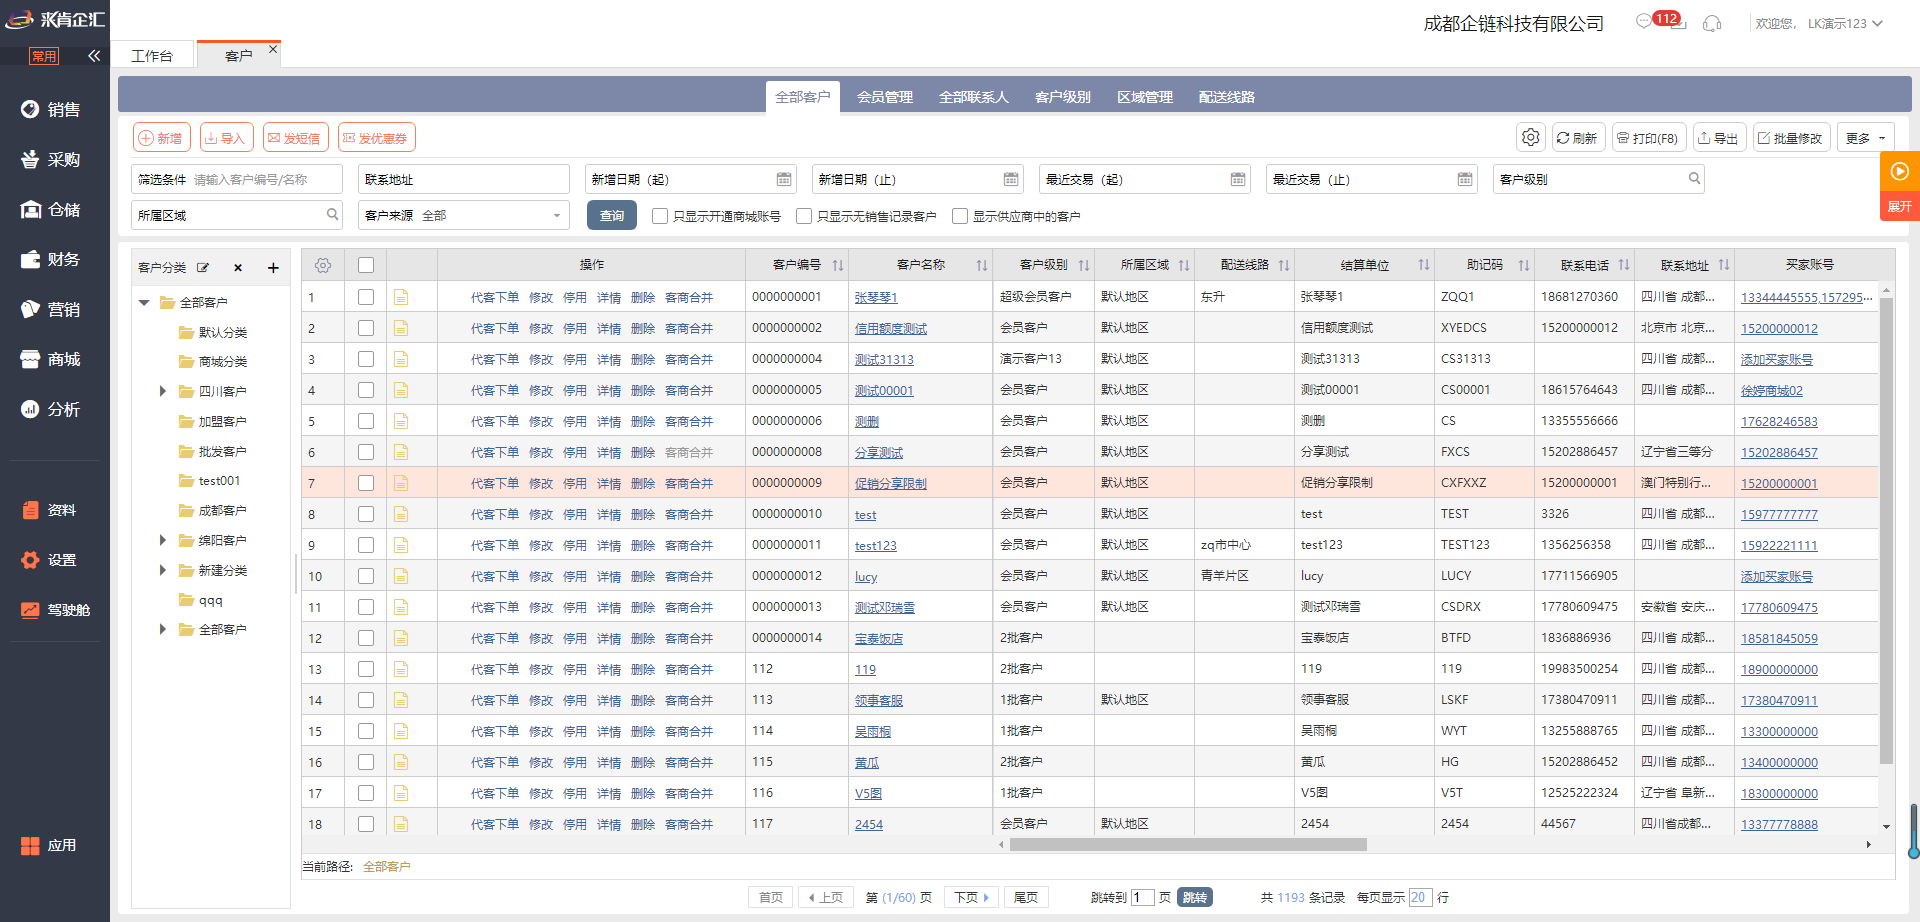Viewport: 1920px width, 922px height.
Task: Click the orange play button on right edge
Action: [x=1899, y=171]
